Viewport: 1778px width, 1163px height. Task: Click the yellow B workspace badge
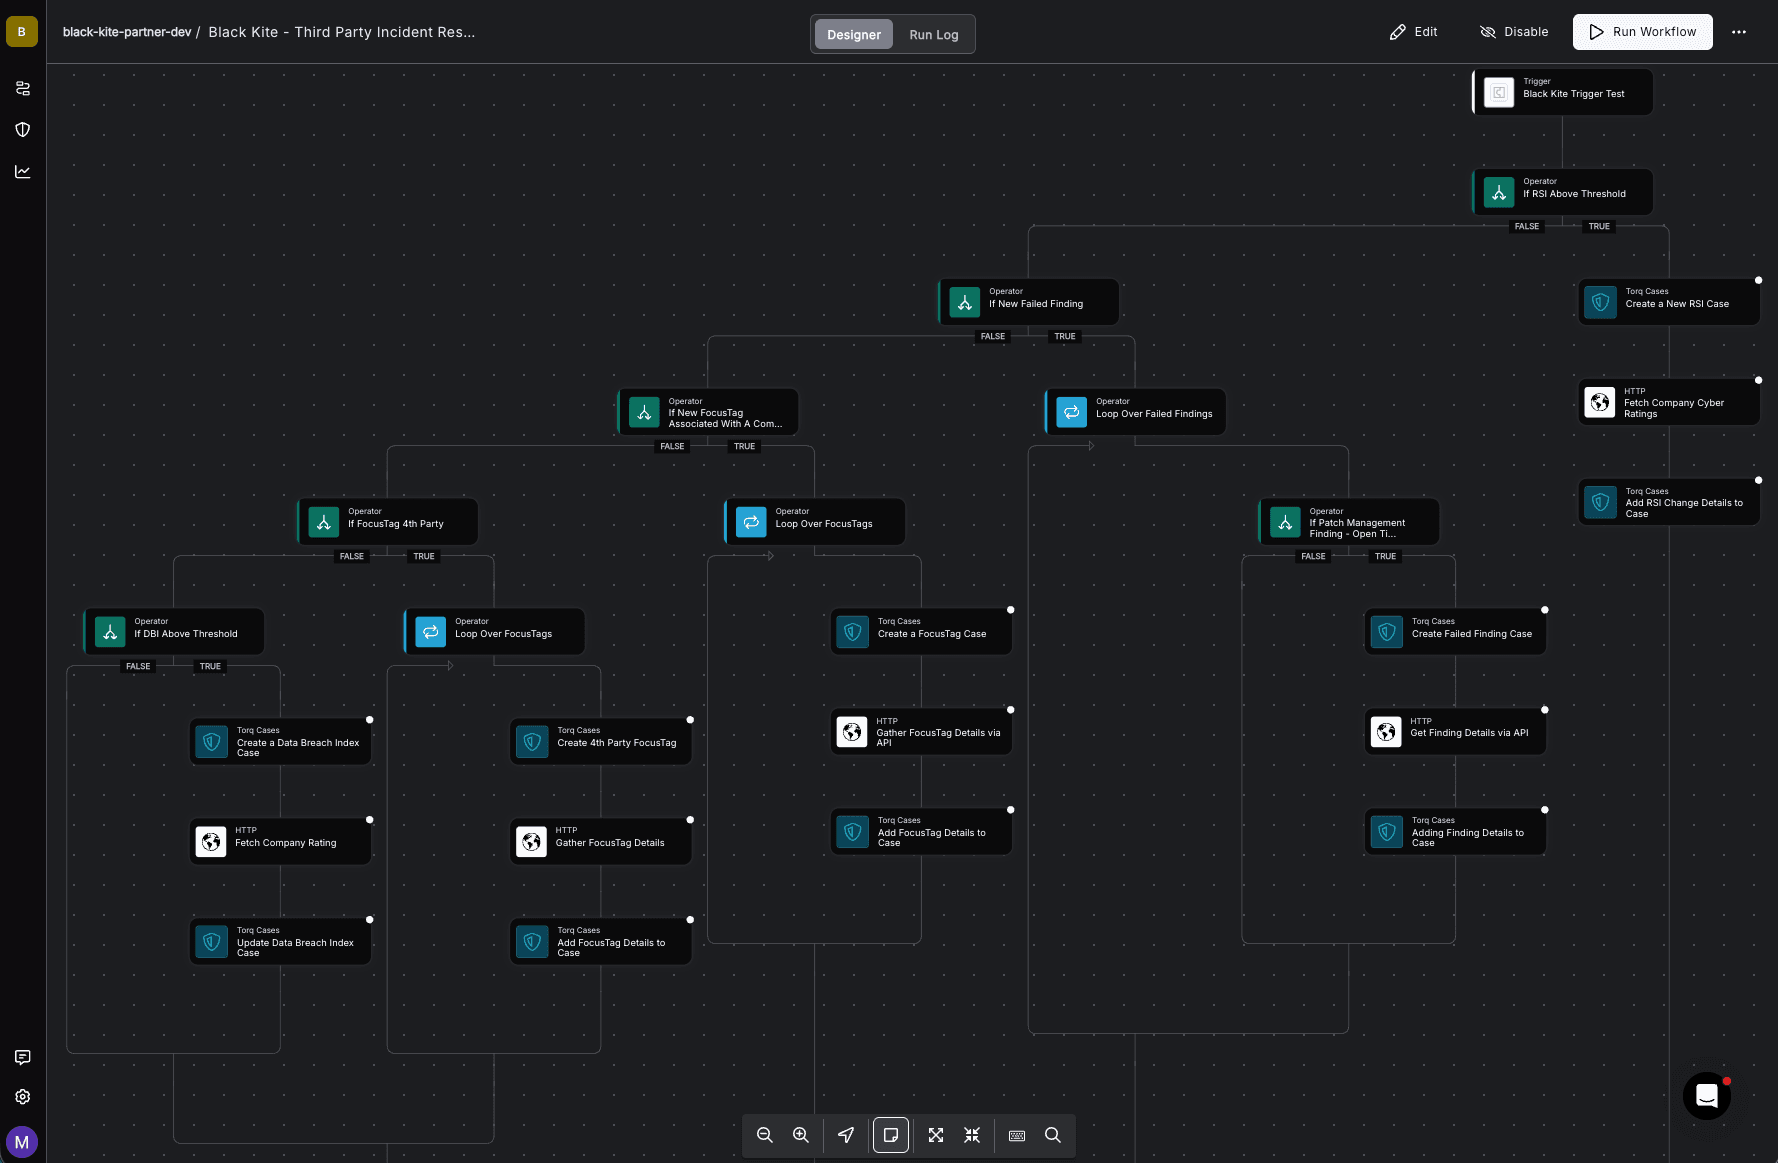[x=22, y=32]
